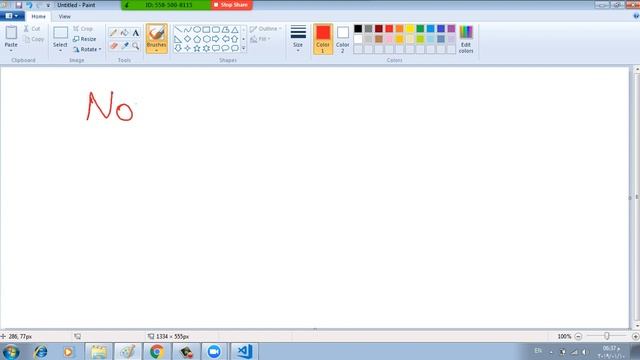640x360 pixels.
Task: Choose the Rectangle shape
Action: 206,29
